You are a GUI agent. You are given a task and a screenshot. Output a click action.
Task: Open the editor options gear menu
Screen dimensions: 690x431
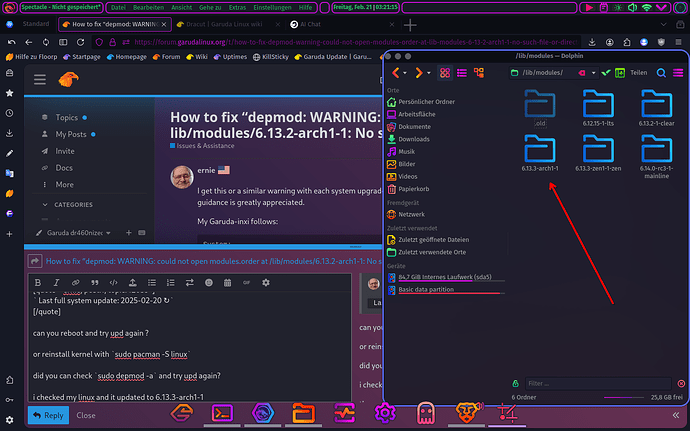pyautogui.click(x=266, y=283)
